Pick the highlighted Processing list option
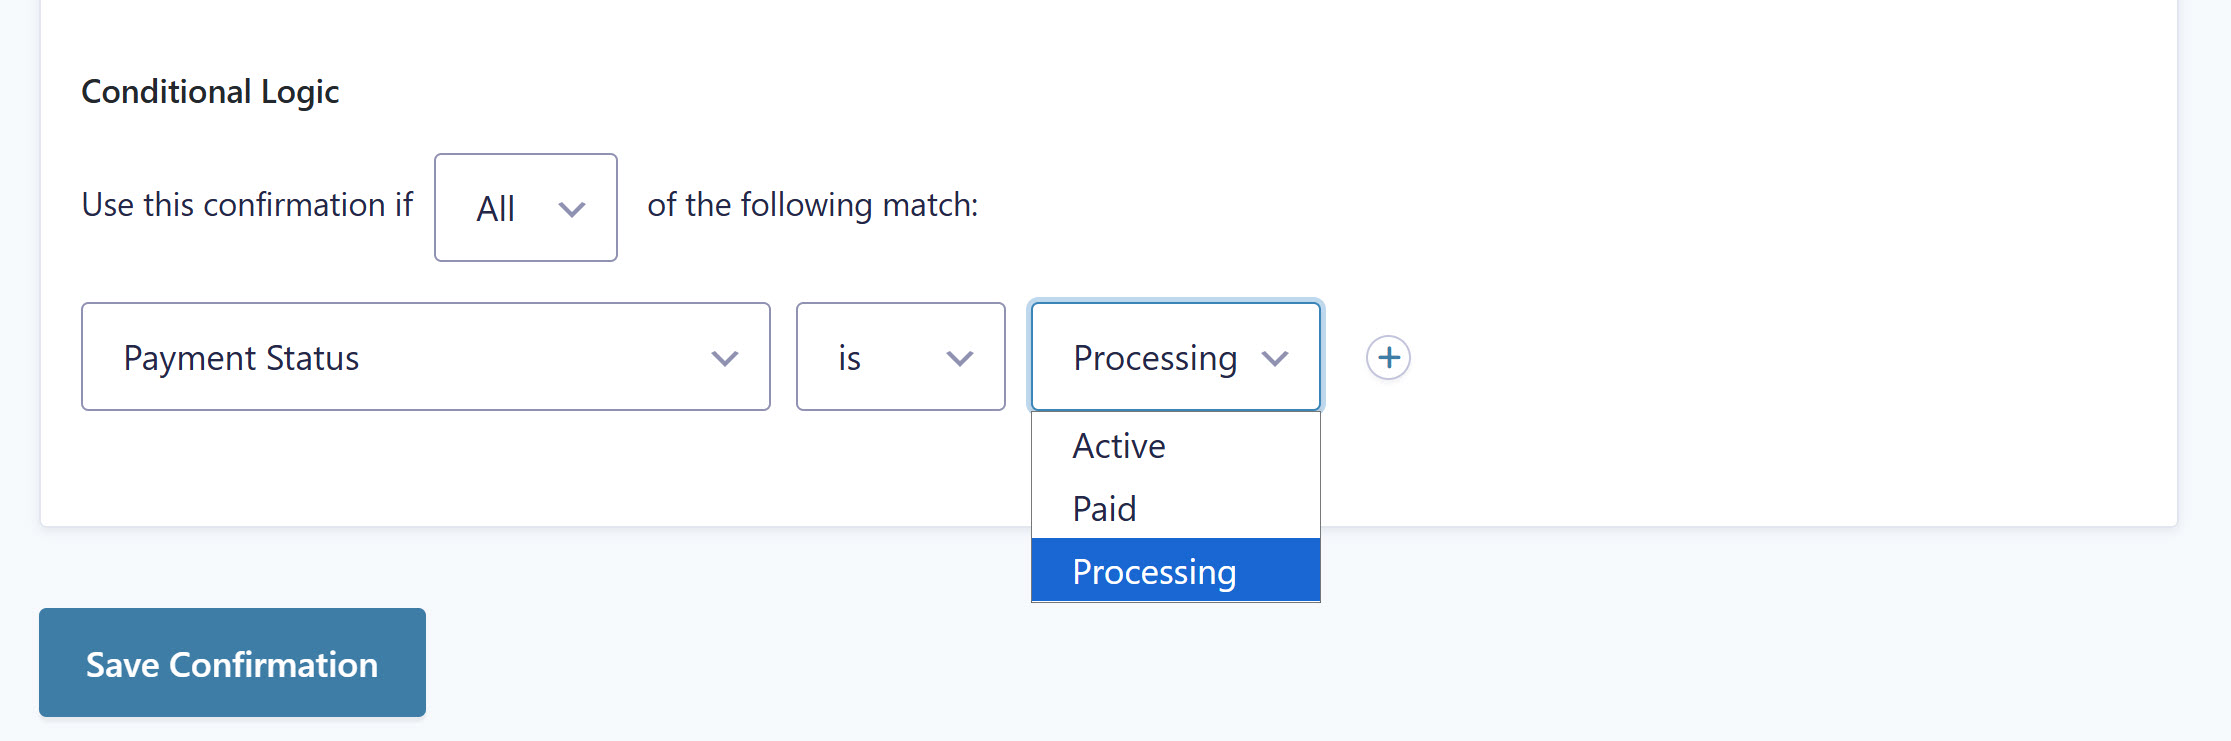2231x741 pixels. pos(1154,572)
